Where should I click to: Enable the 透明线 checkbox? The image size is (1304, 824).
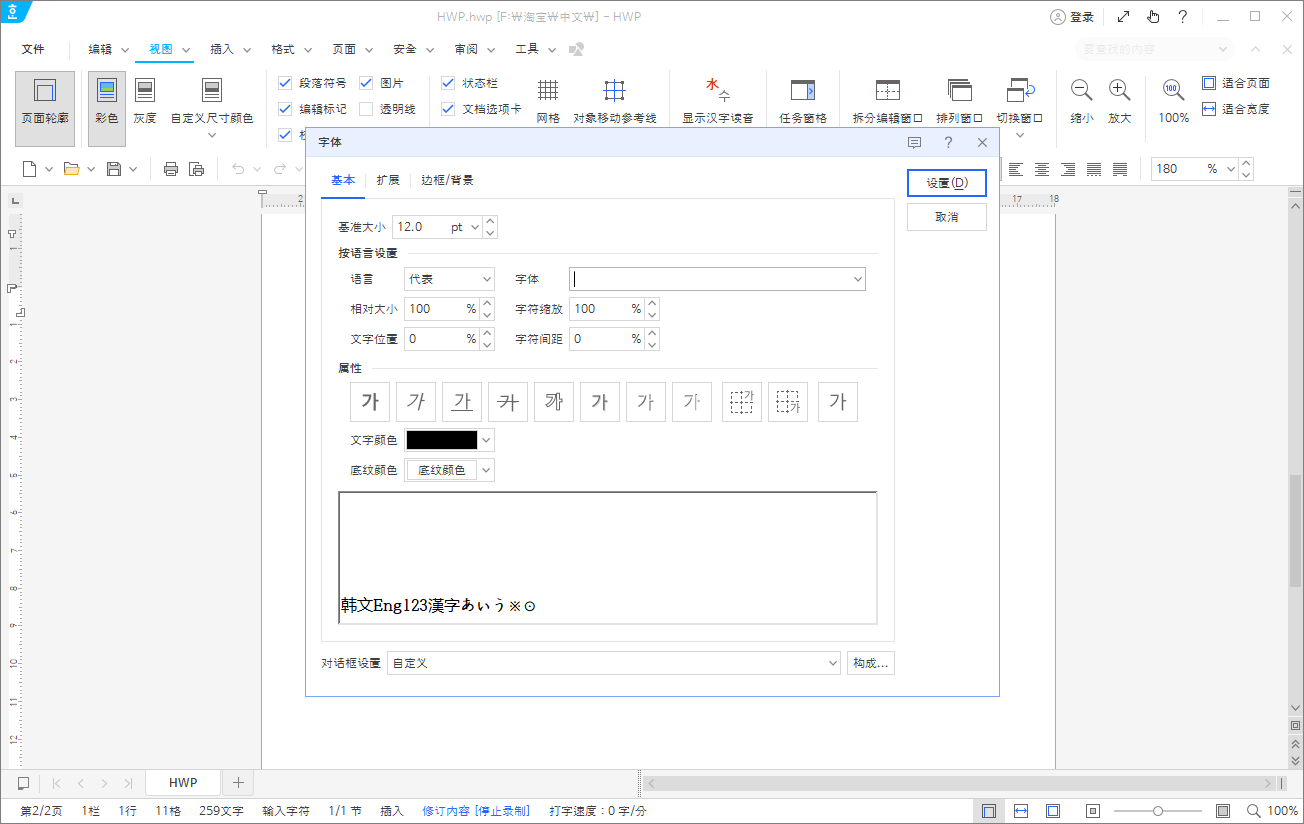click(366, 109)
